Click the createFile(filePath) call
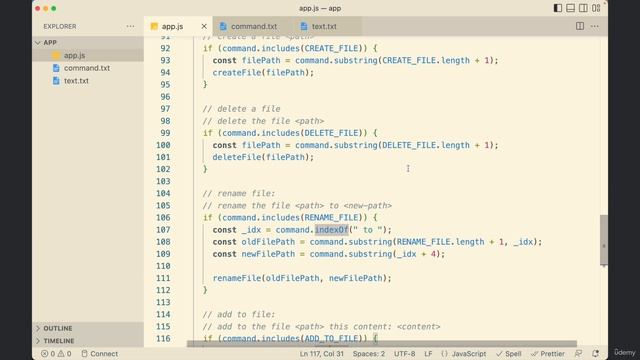The height and width of the screenshot is (360, 640). coord(263,73)
